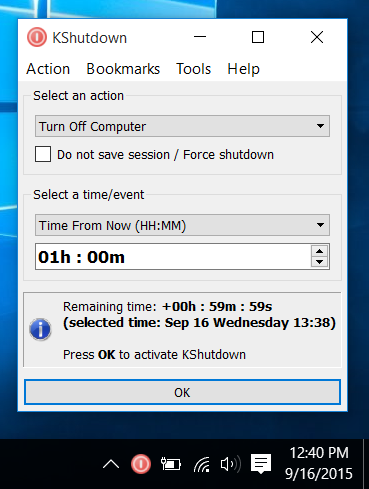Open the Action Center notifications icon
369x489 pixels.
point(261,464)
